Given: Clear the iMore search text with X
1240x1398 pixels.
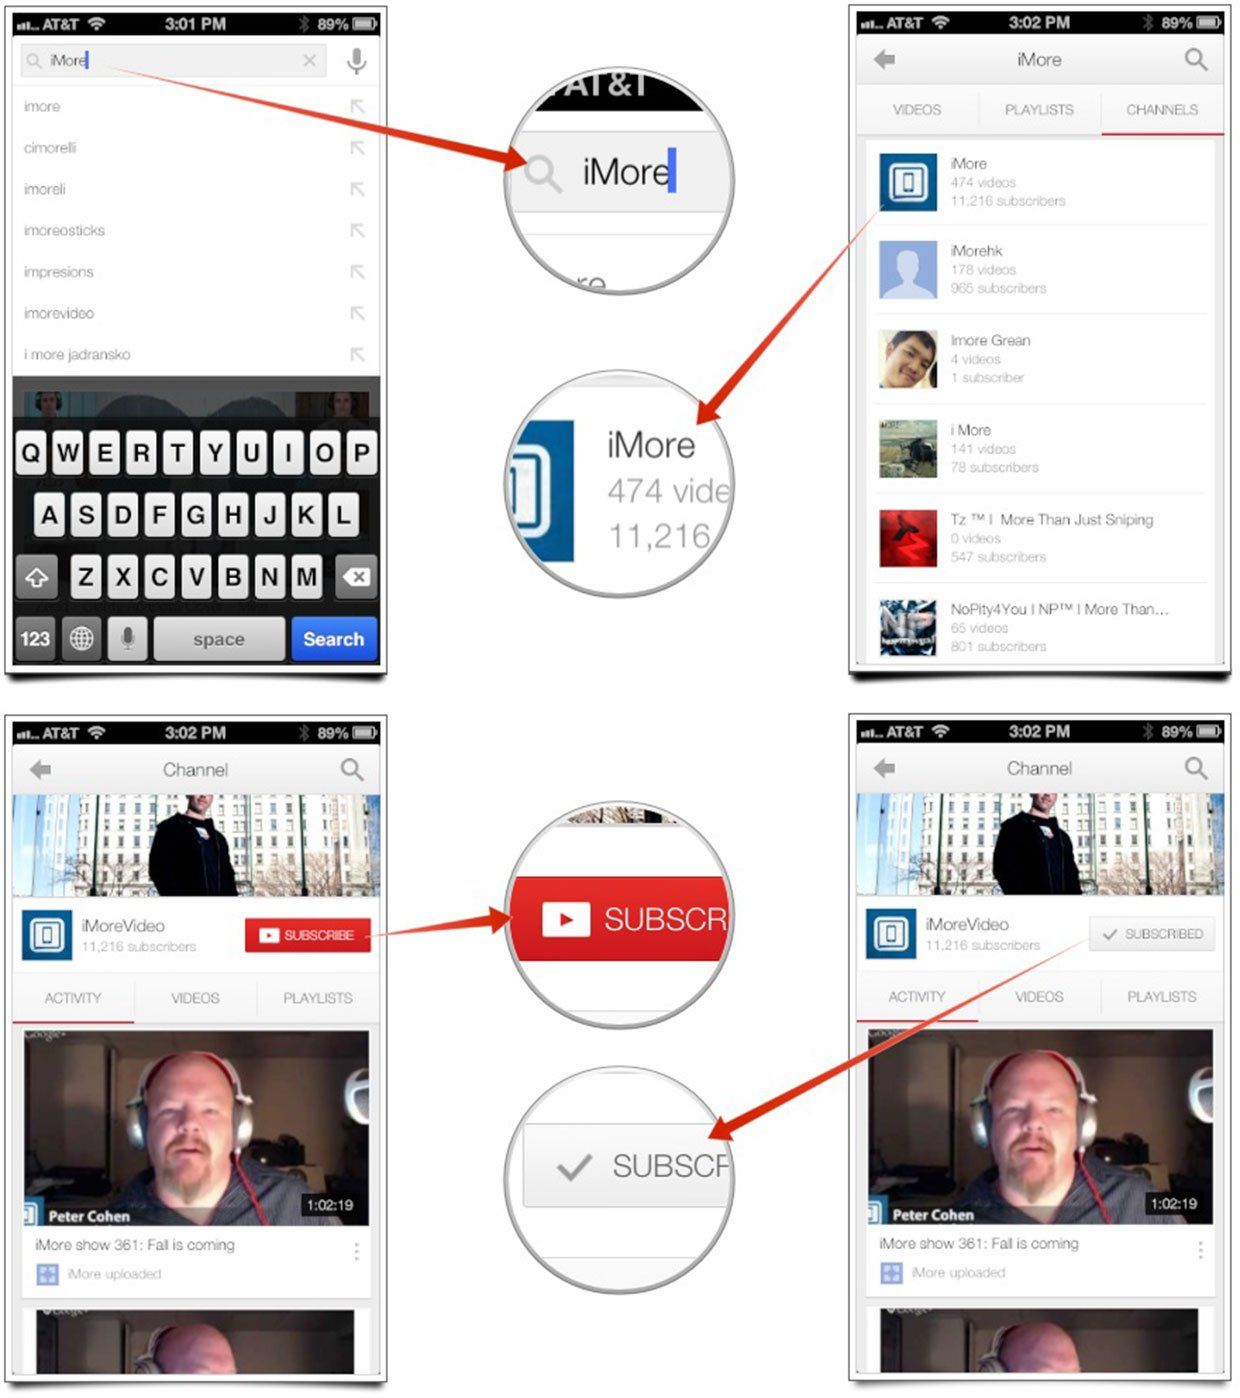Looking at the screenshot, I should pyautogui.click(x=310, y=61).
